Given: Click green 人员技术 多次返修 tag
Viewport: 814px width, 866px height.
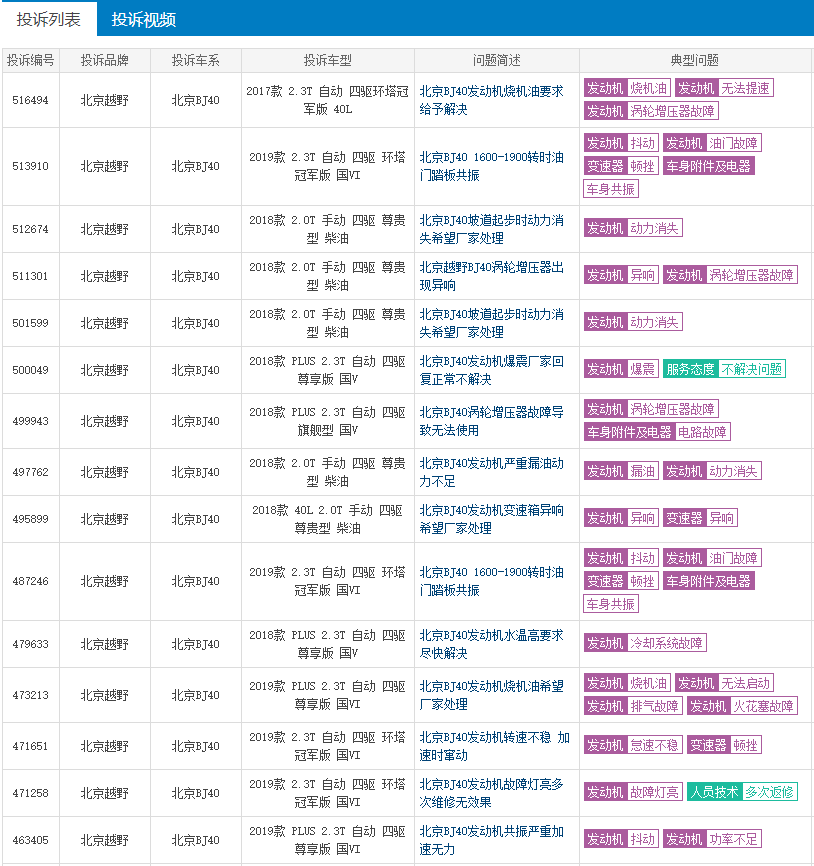Looking at the screenshot, I should coord(742,793).
